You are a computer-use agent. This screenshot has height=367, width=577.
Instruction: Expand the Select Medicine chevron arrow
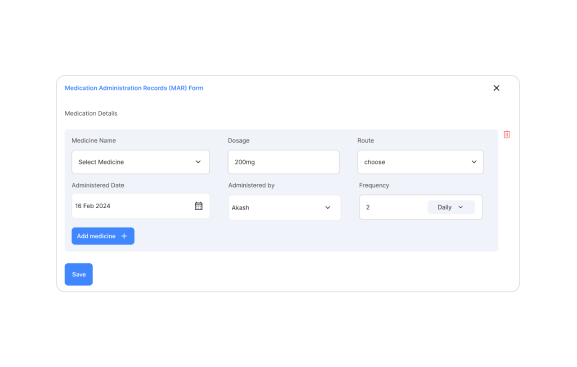point(198,162)
